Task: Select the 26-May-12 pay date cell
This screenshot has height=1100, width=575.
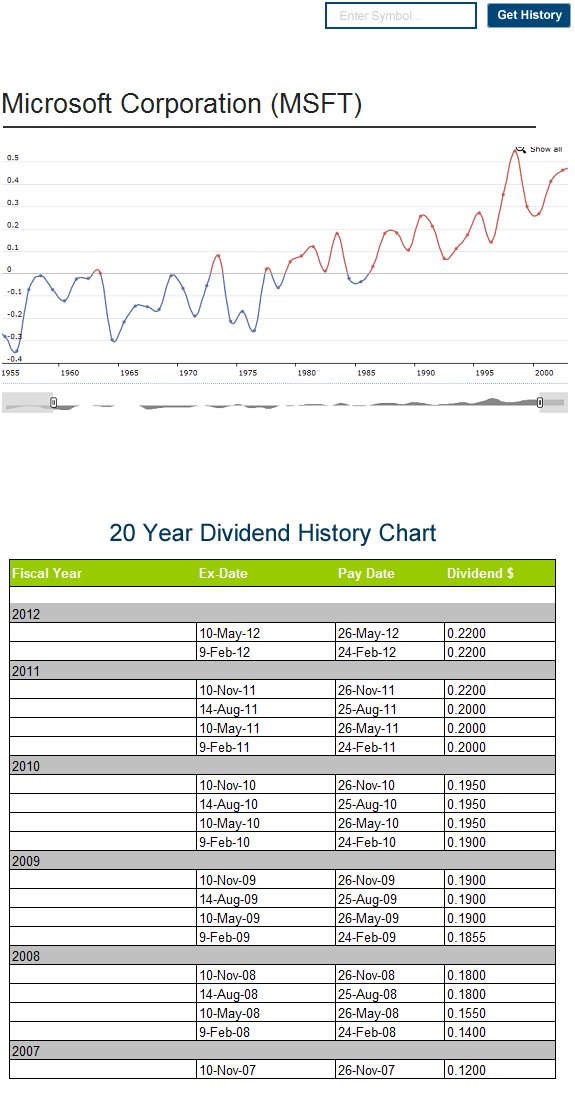Action: 390,633
